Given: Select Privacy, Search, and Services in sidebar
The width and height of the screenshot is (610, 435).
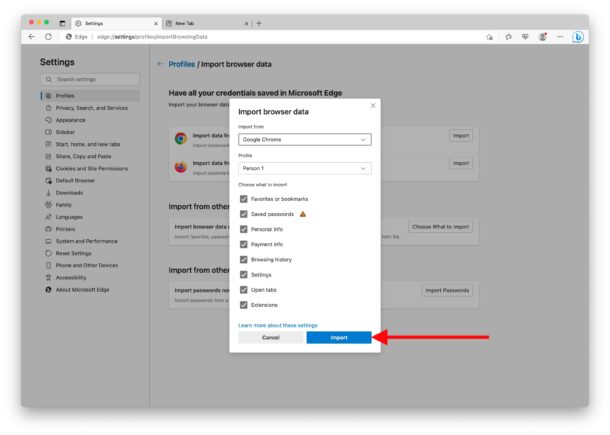Looking at the screenshot, I should [x=91, y=107].
